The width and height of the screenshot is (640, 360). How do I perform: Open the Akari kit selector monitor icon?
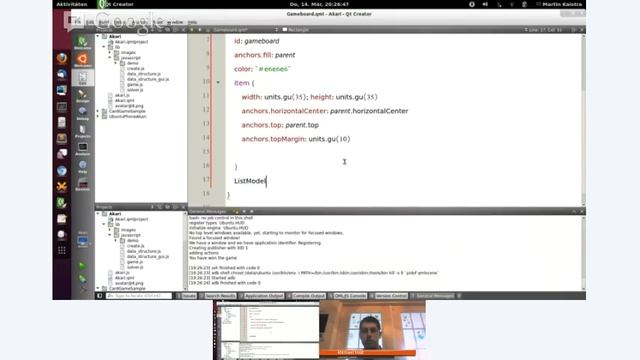point(82,240)
